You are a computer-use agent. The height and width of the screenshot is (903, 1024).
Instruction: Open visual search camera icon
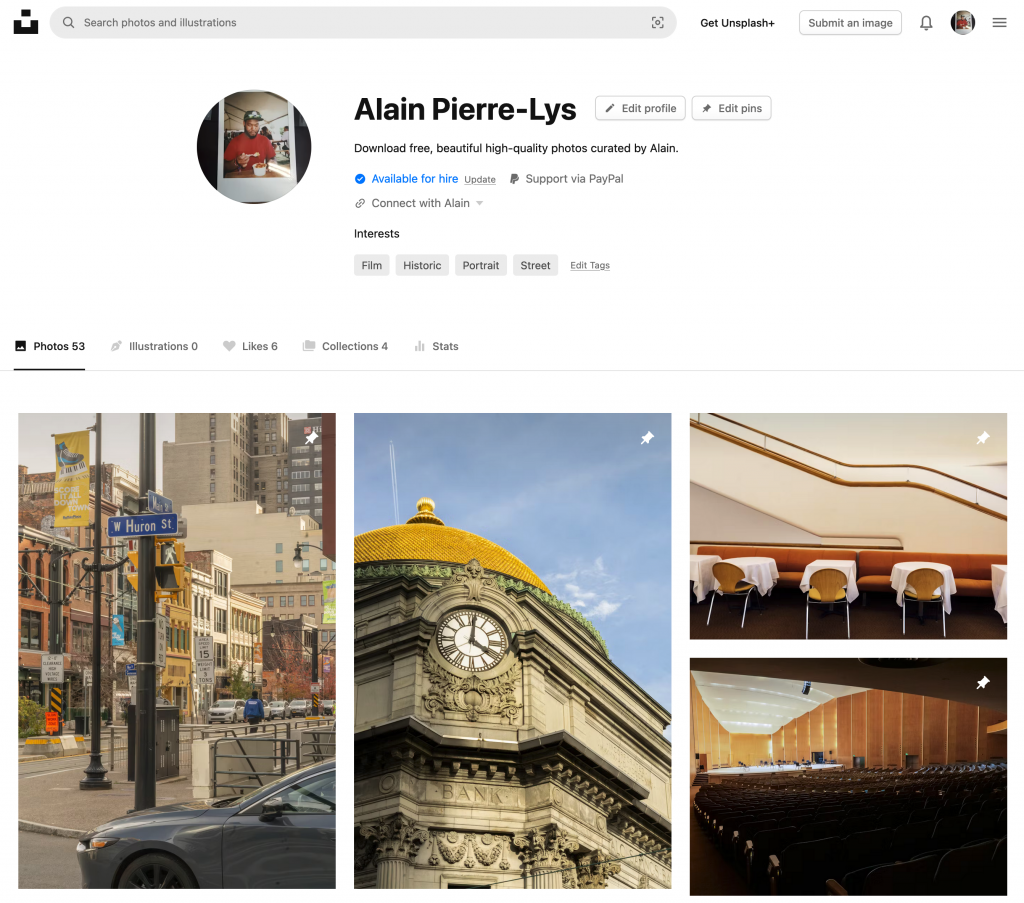coord(657,23)
